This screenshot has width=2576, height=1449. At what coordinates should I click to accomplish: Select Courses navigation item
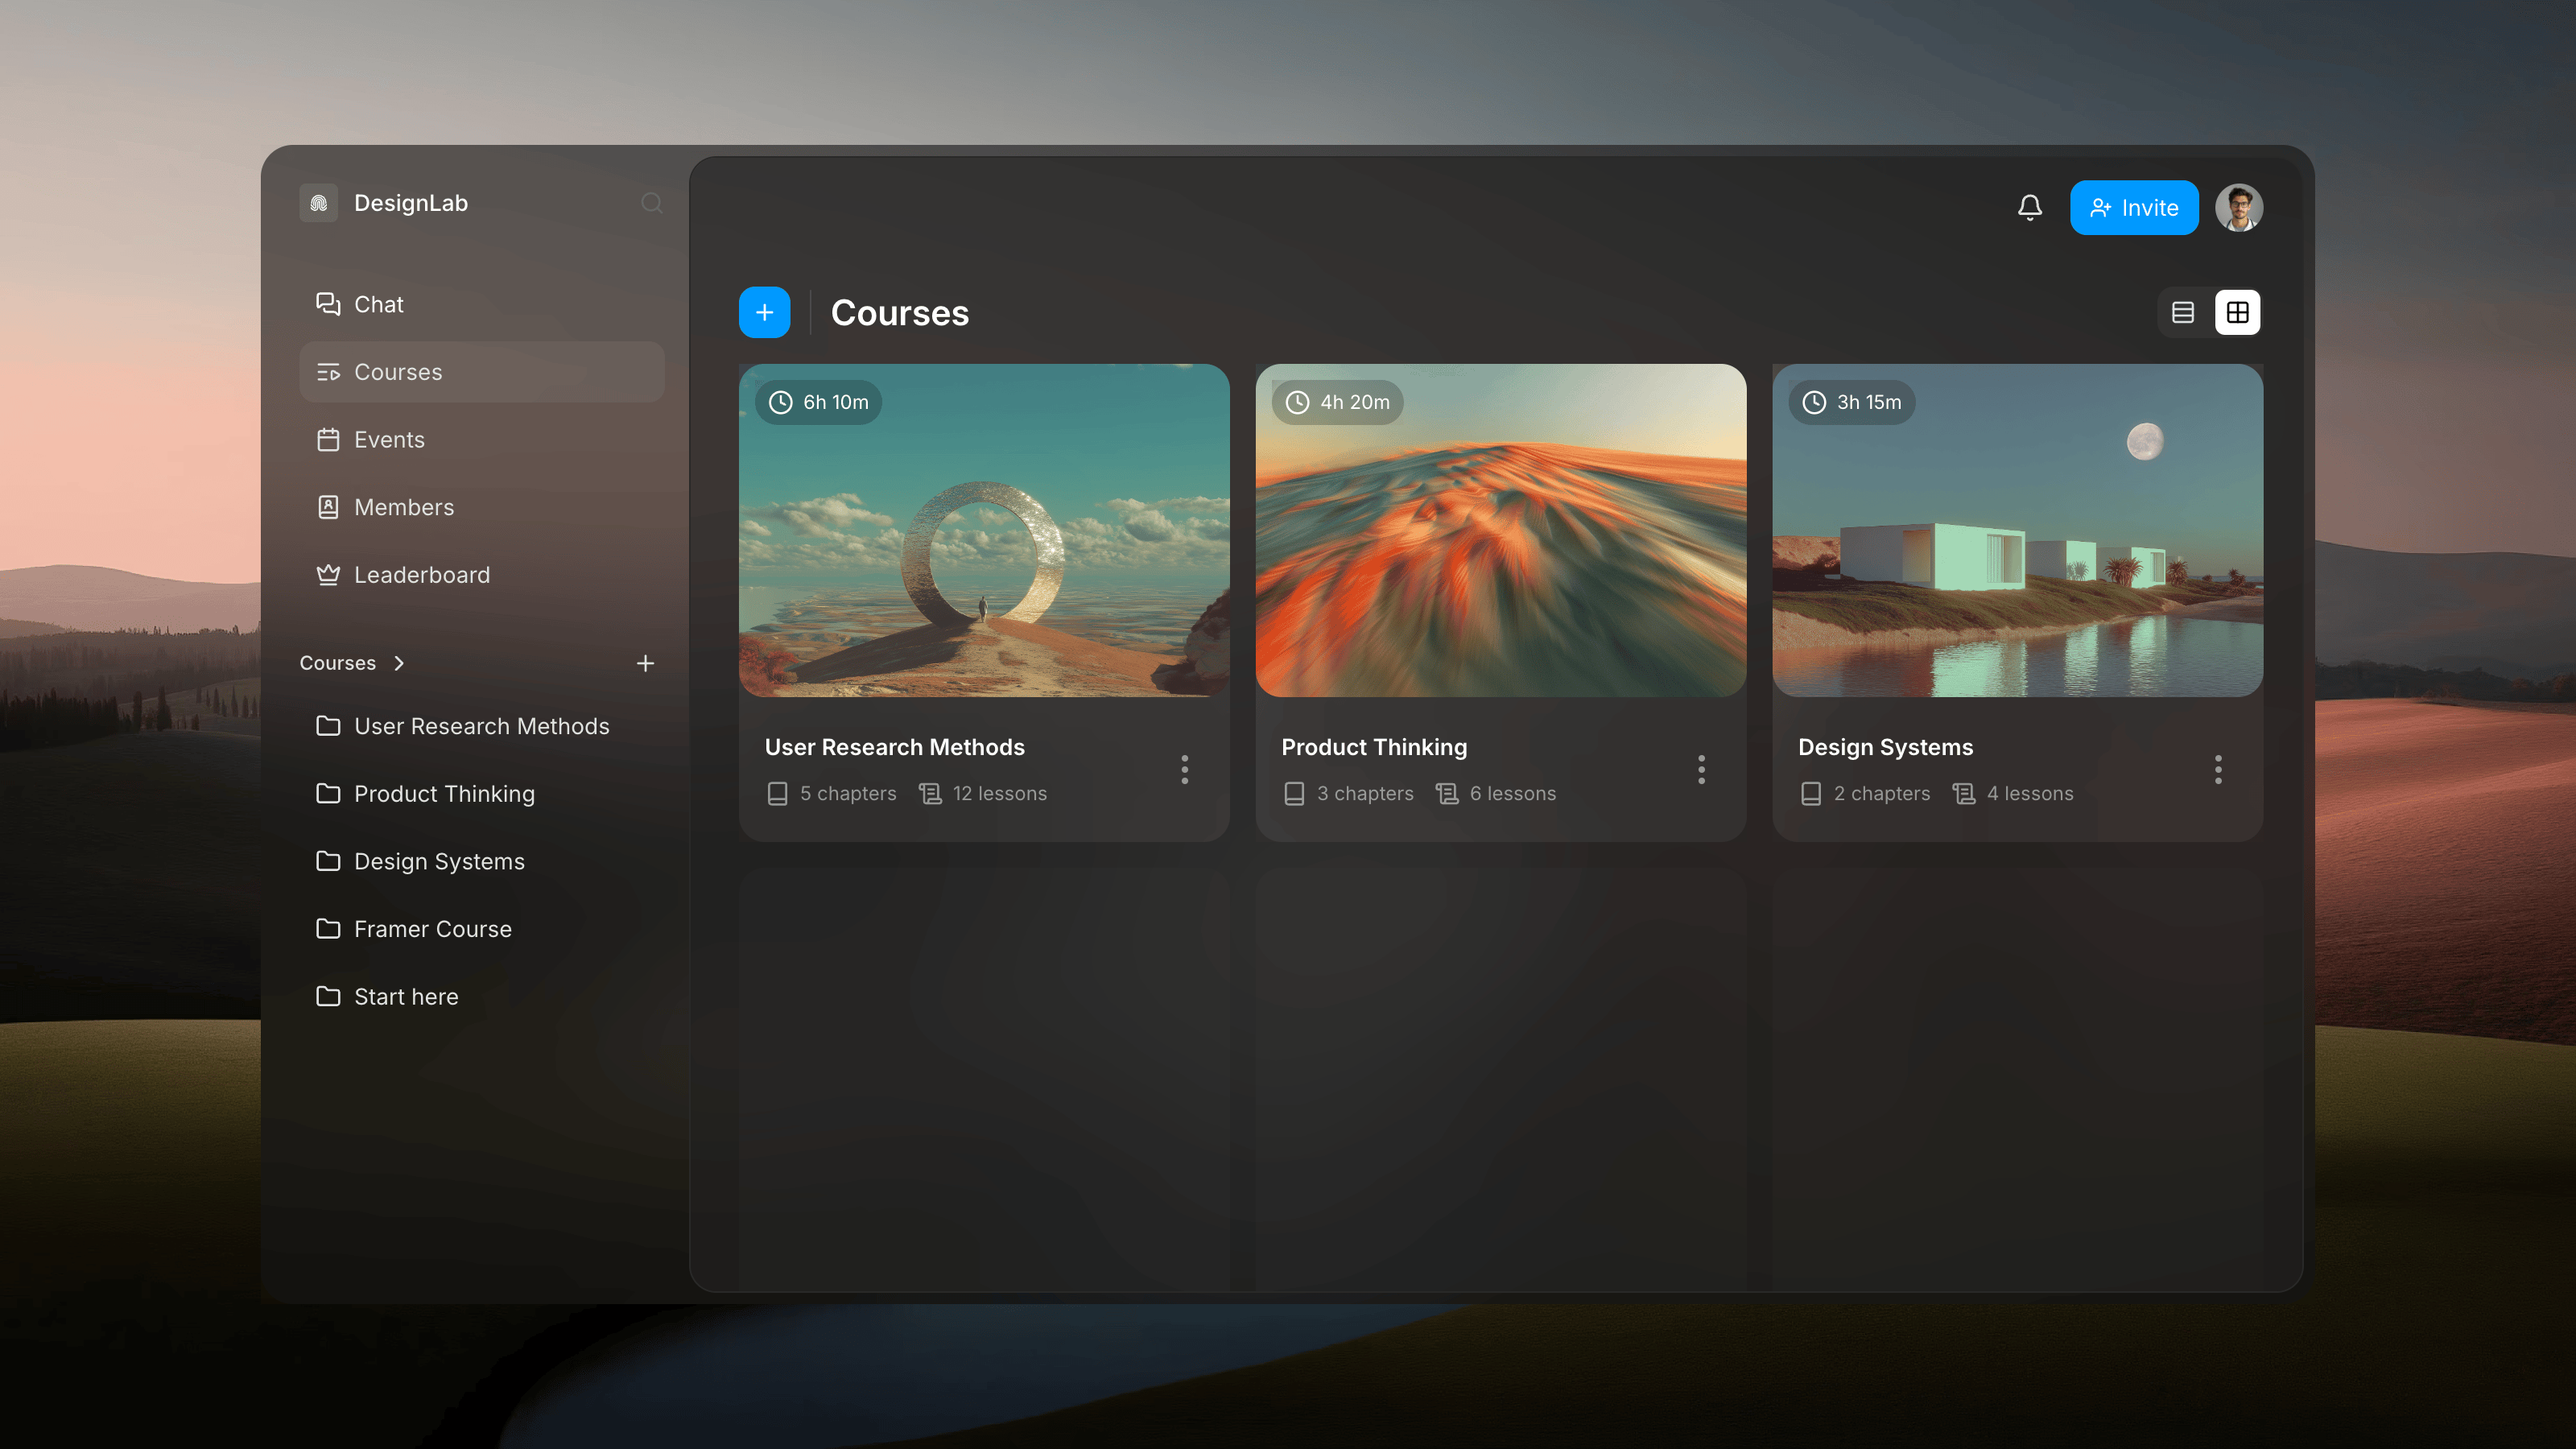[x=481, y=372]
